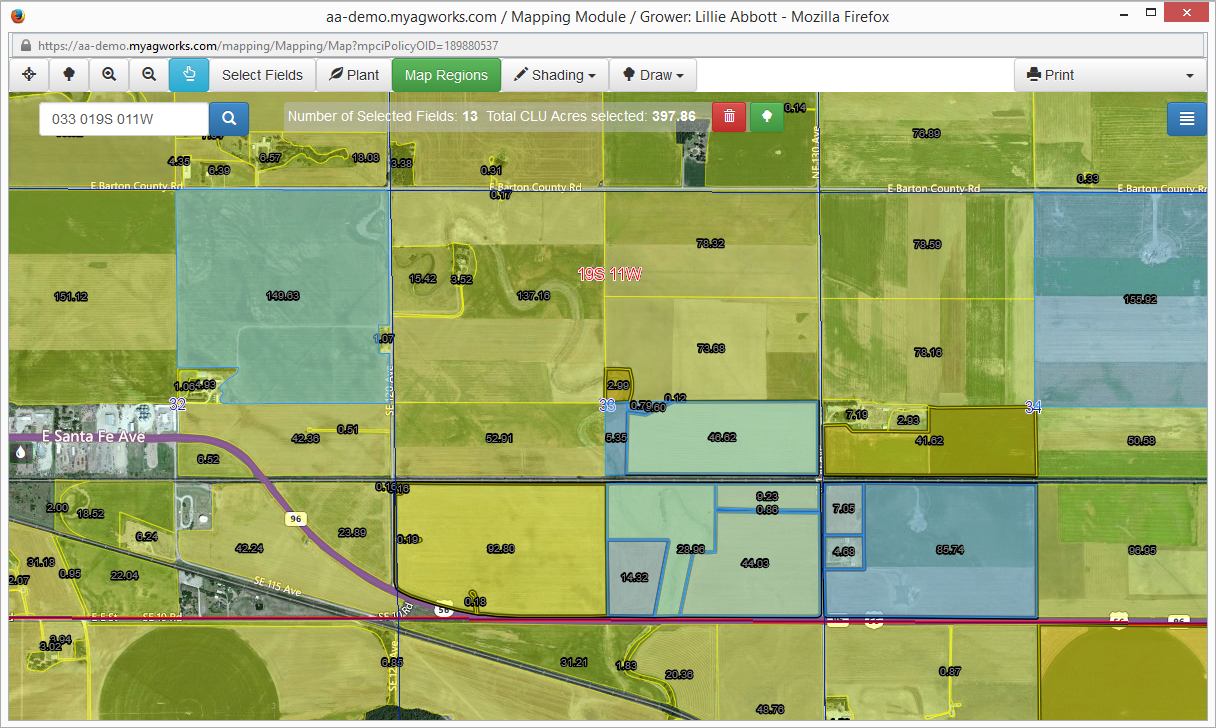This screenshot has width=1216, height=728.
Task: Select the 41.62 acre field
Action: [x=930, y=441]
